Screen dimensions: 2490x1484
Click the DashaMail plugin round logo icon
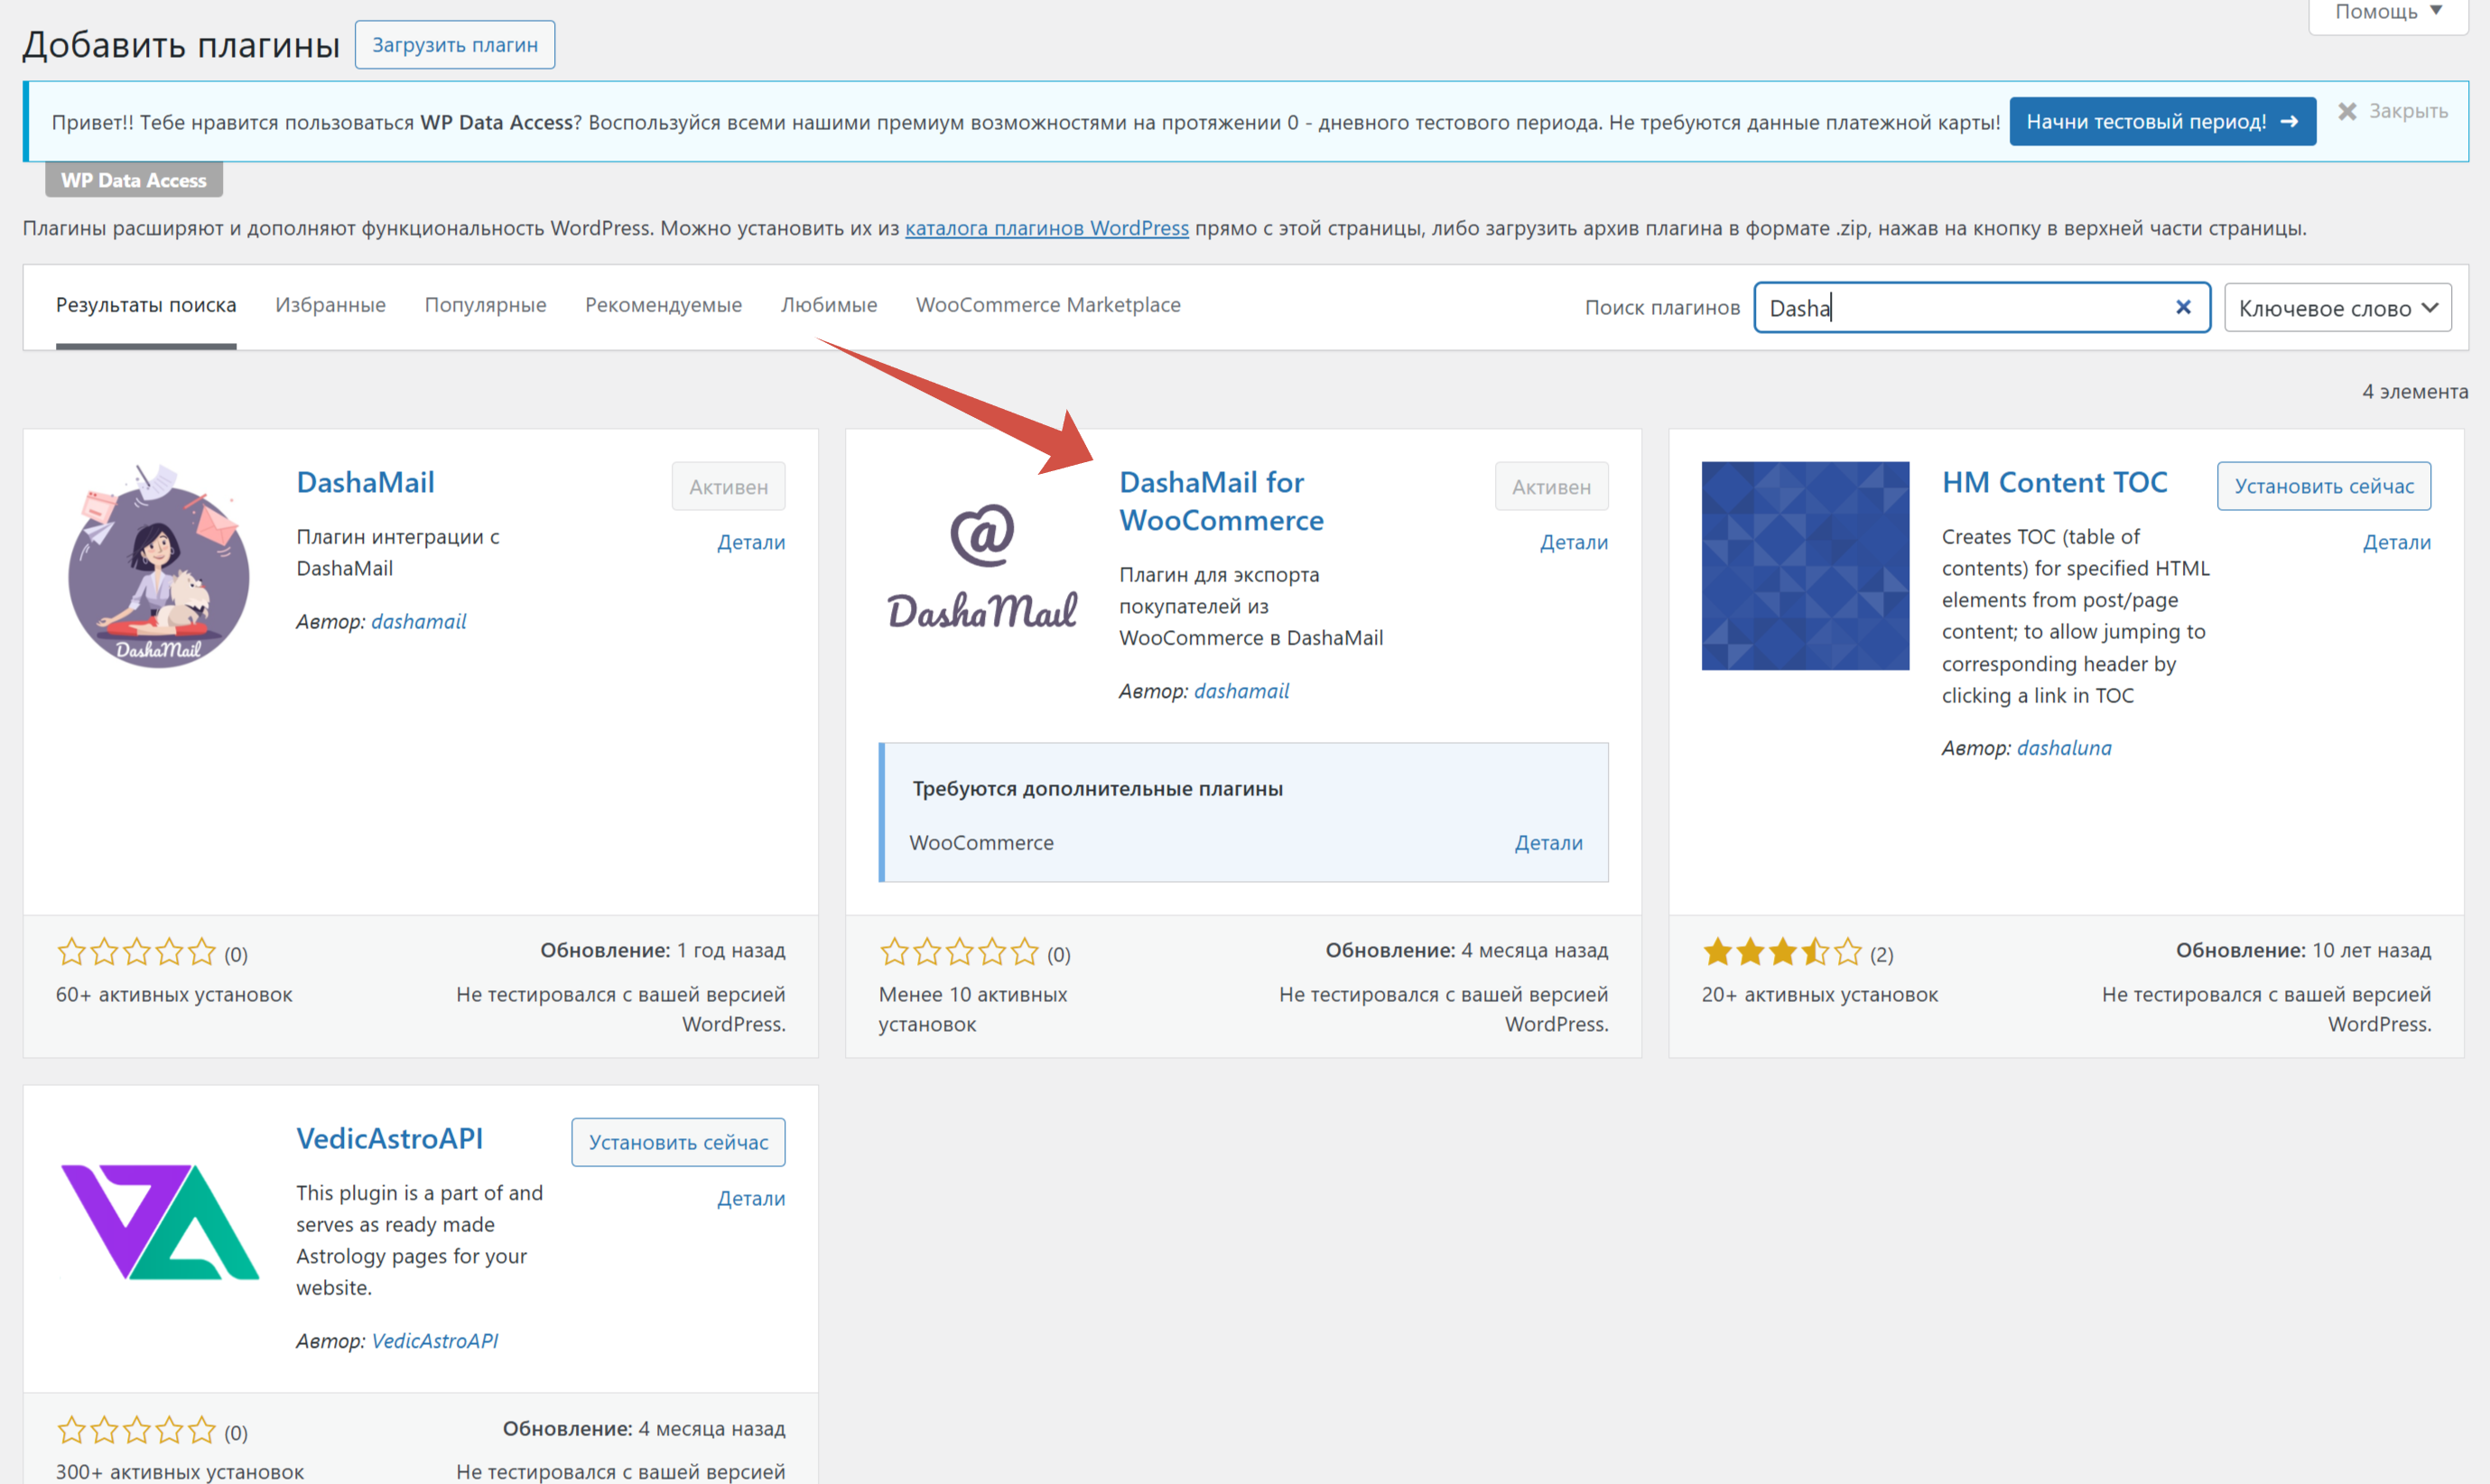158,566
